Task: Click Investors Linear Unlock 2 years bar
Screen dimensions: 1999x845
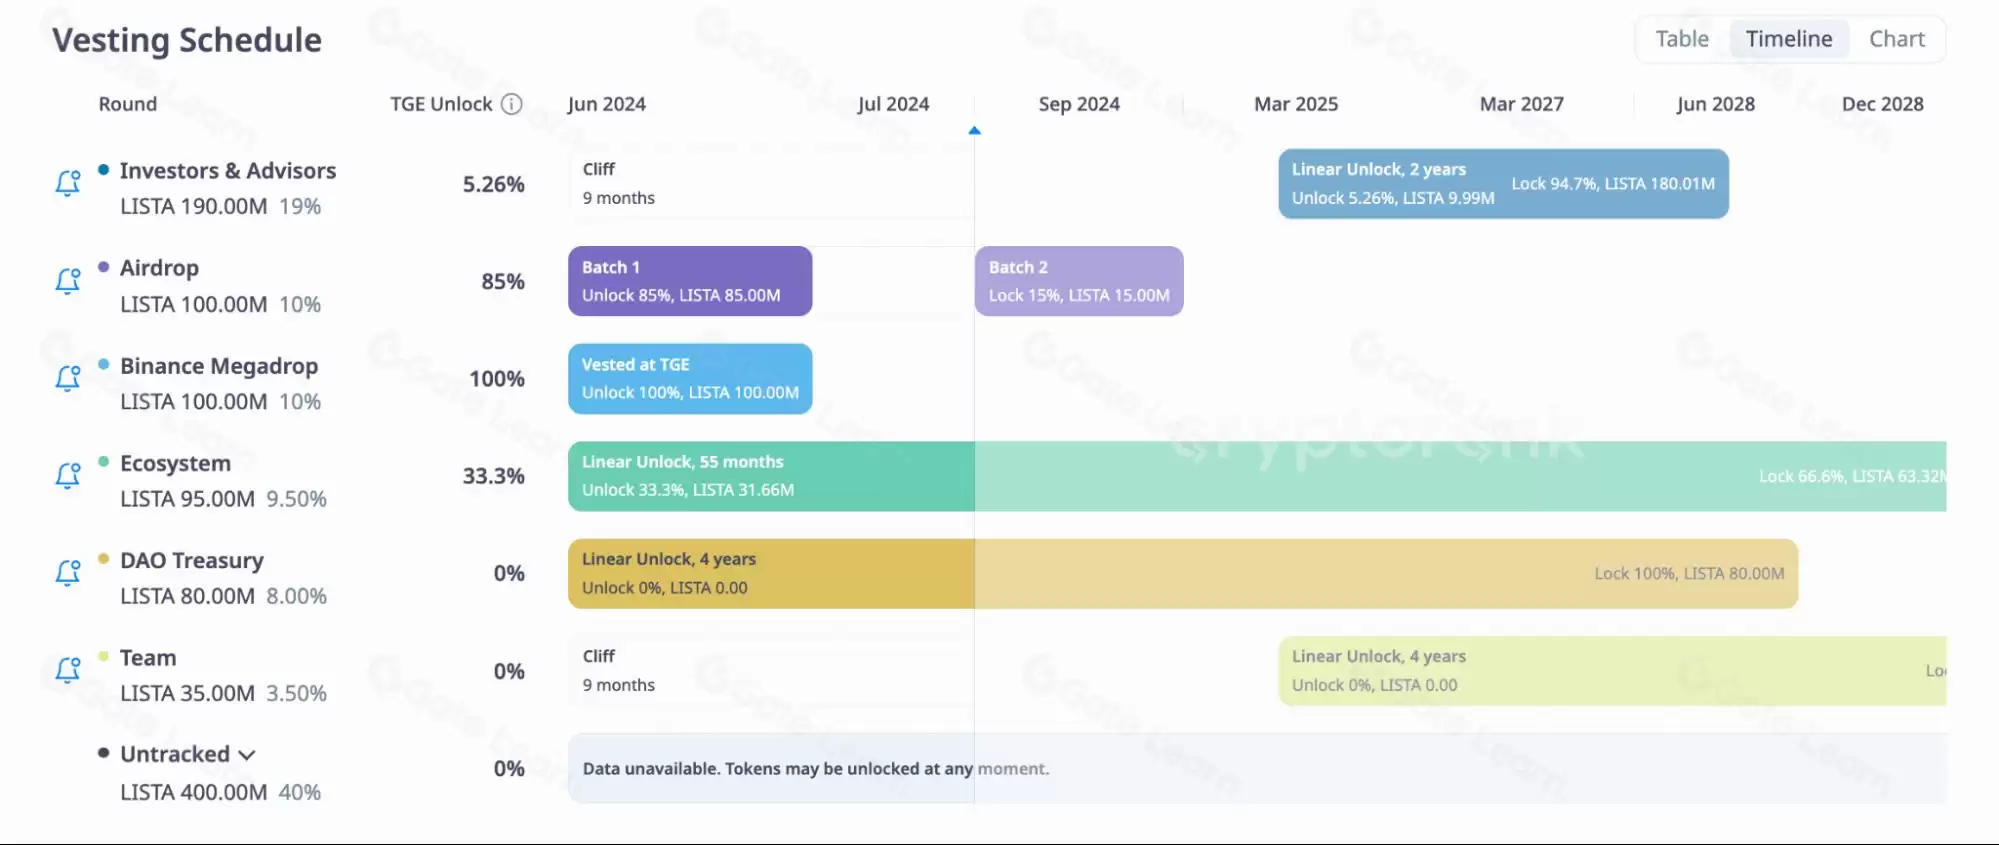Action: (x=1502, y=184)
